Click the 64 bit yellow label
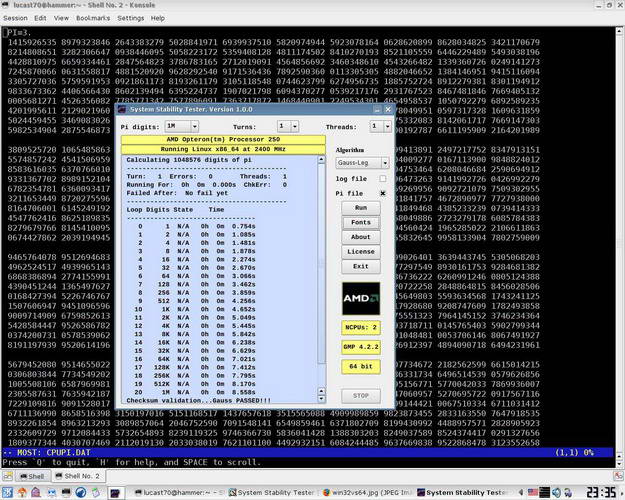Screen dimensions: 625x500 (361, 366)
